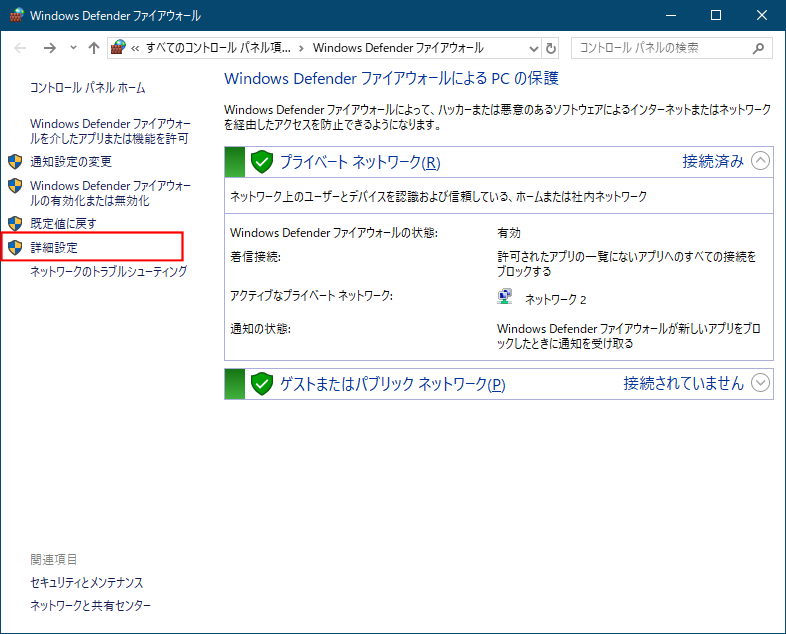Open アプリまたは機能を許可 link
This screenshot has height=634, width=786.
tap(110, 131)
